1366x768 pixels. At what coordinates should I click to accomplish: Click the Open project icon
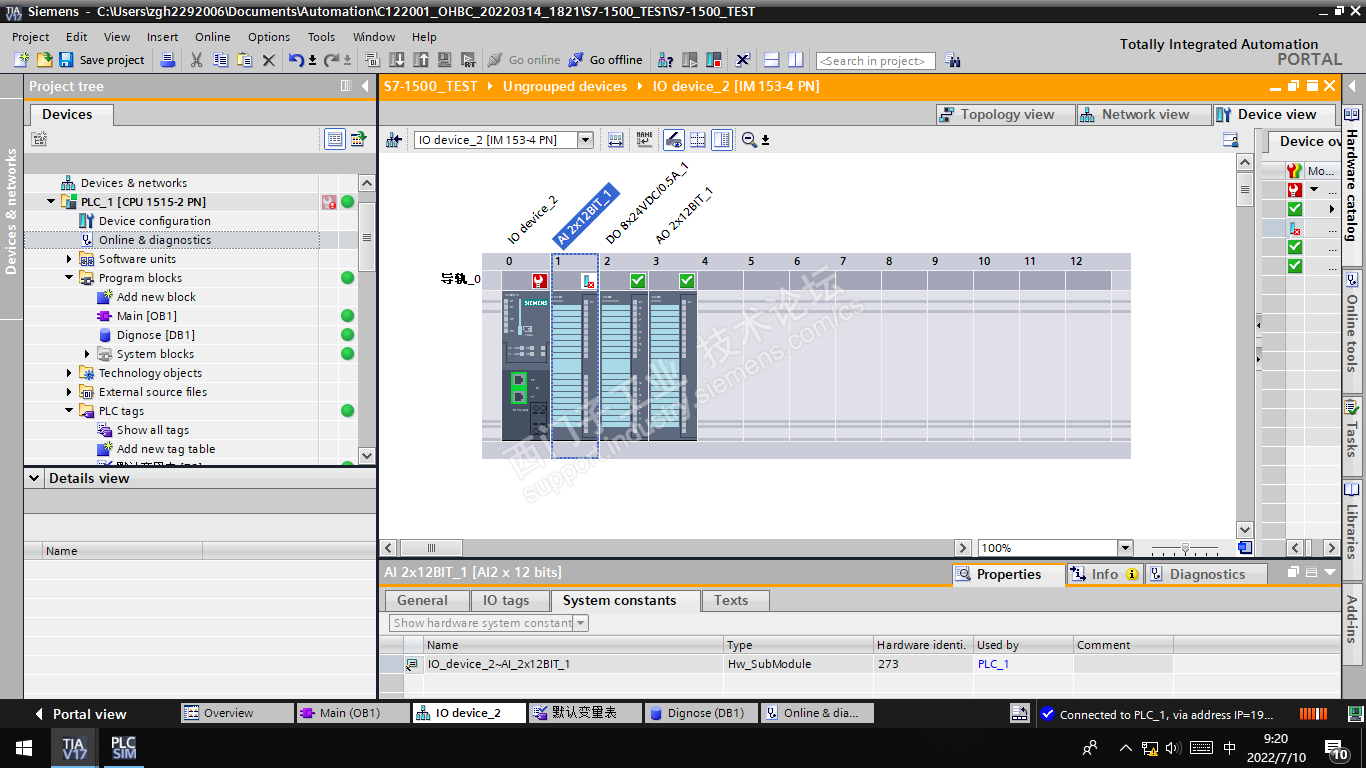pyautogui.click(x=44, y=60)
